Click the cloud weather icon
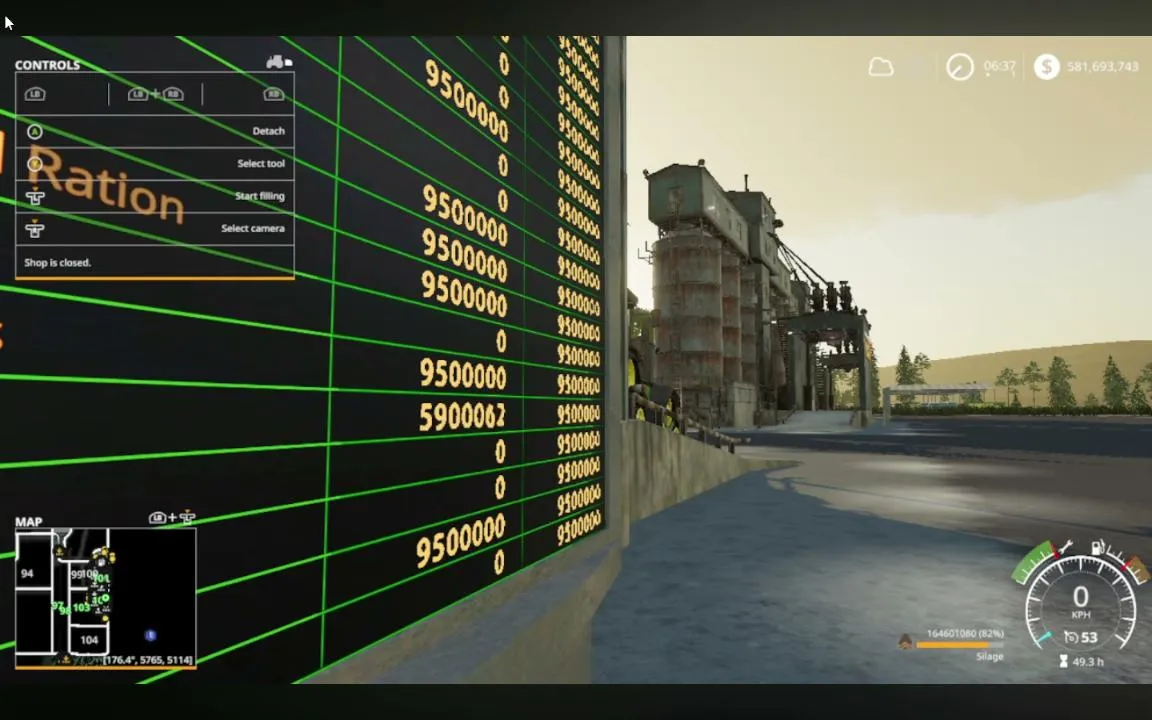The width and height of the screenshot is (1152, 720). 881,68
